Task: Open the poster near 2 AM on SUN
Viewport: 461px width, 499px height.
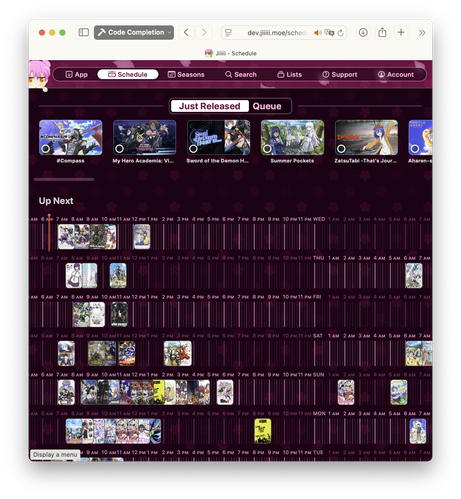Action: coord(346,392)
